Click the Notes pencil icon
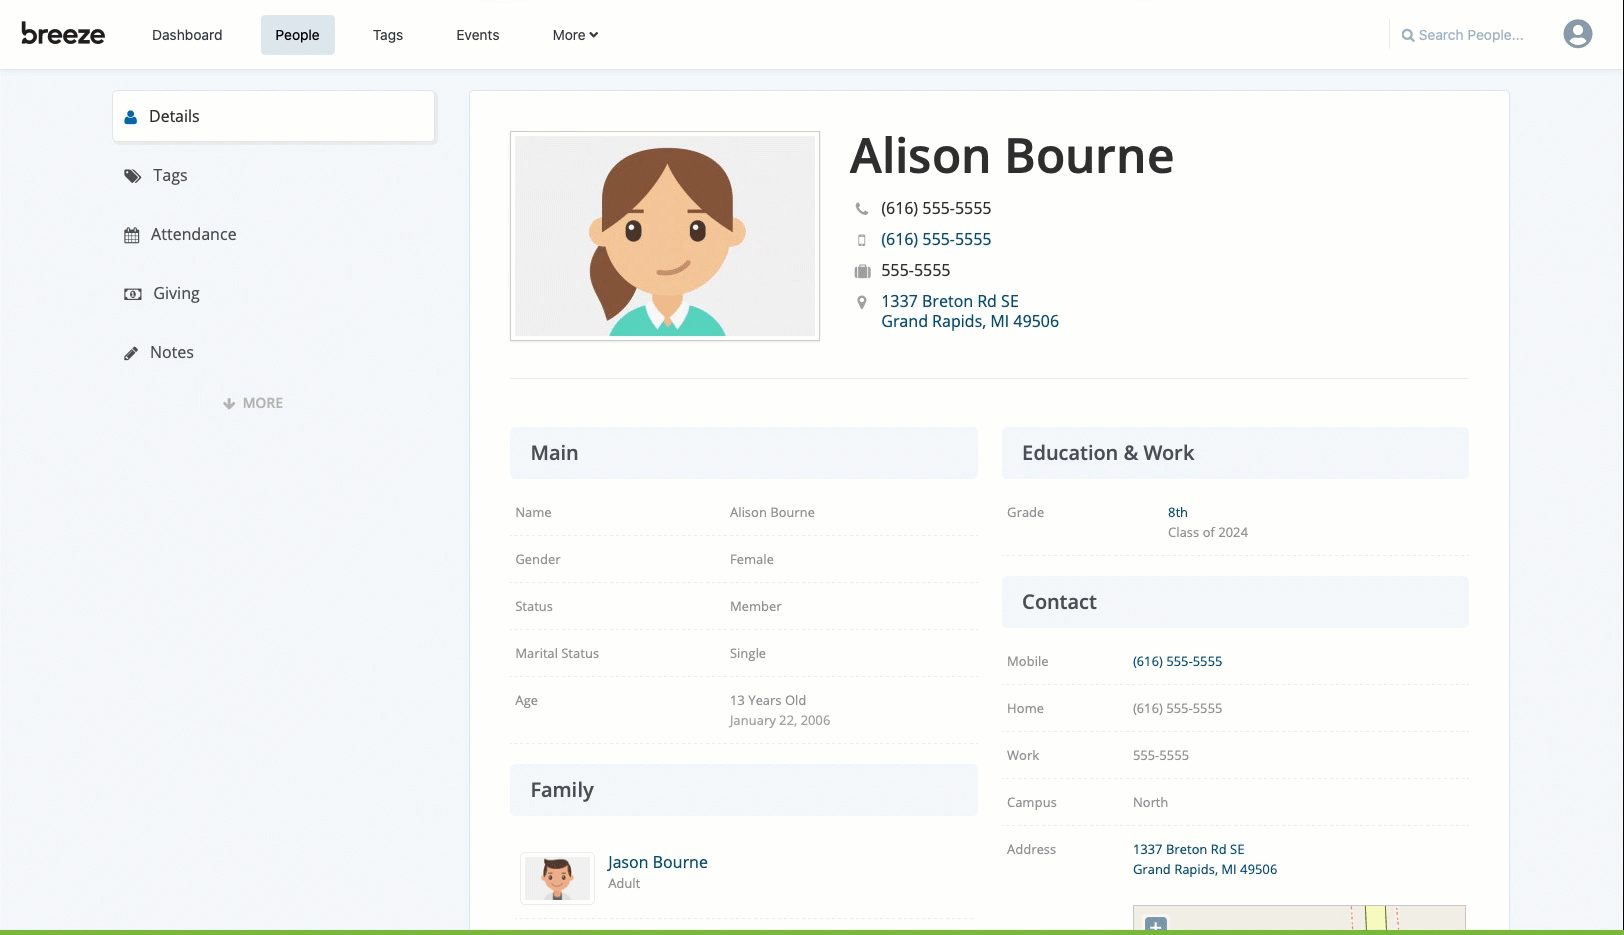The image size is (1624, 935). (130, 353)
